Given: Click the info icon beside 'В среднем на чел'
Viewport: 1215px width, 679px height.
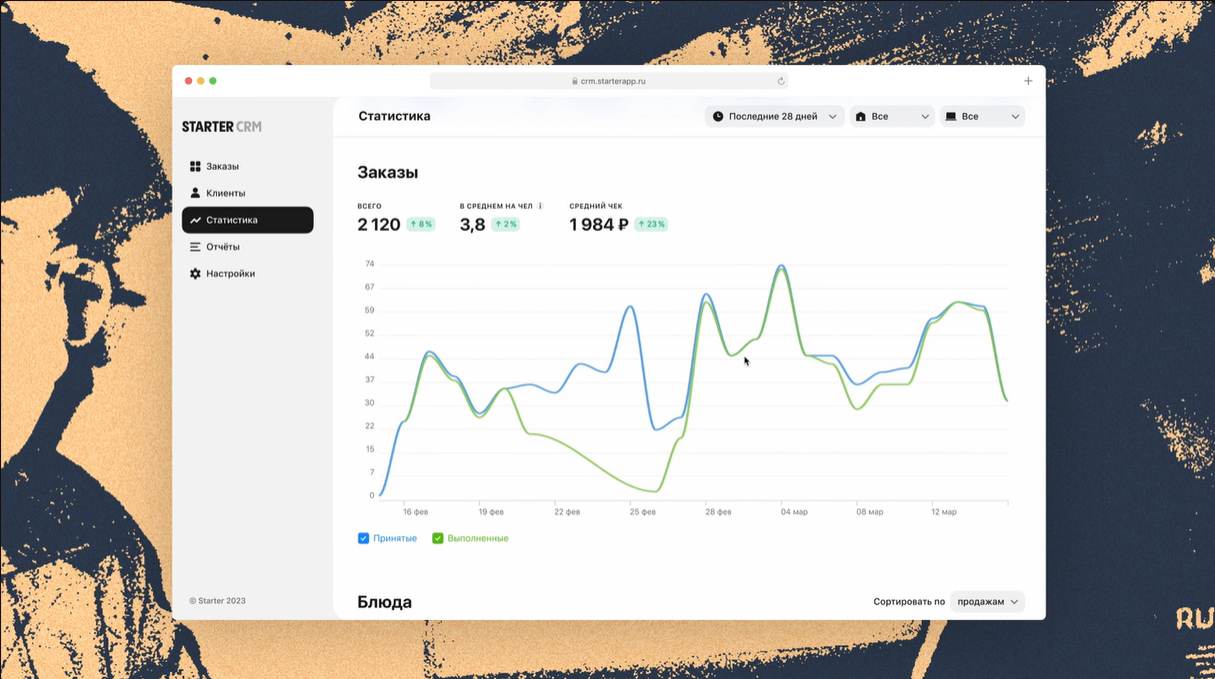Looking at the screenshot, I should pos(540,206).
